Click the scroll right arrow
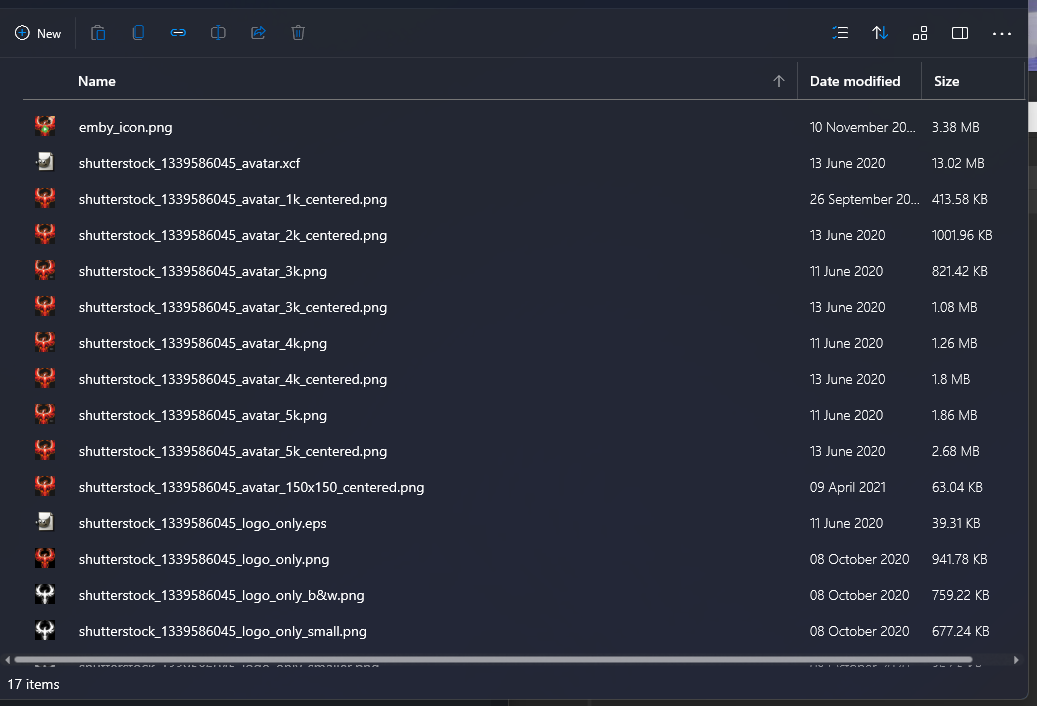 tap(1016, 660)
